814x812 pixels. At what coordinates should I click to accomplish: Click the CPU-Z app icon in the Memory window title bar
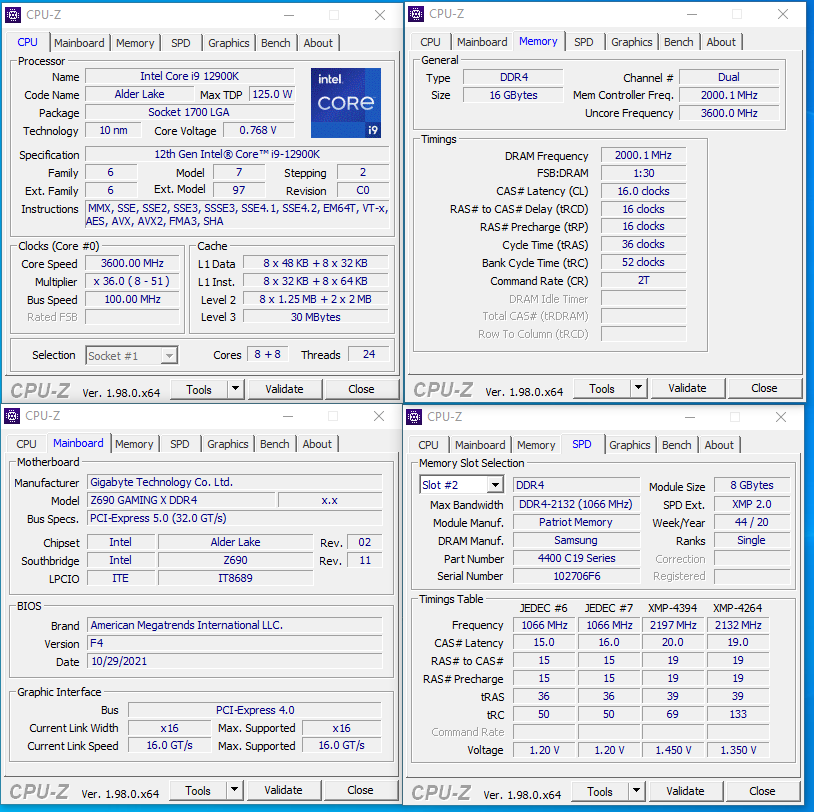click(x=416, y=13)
